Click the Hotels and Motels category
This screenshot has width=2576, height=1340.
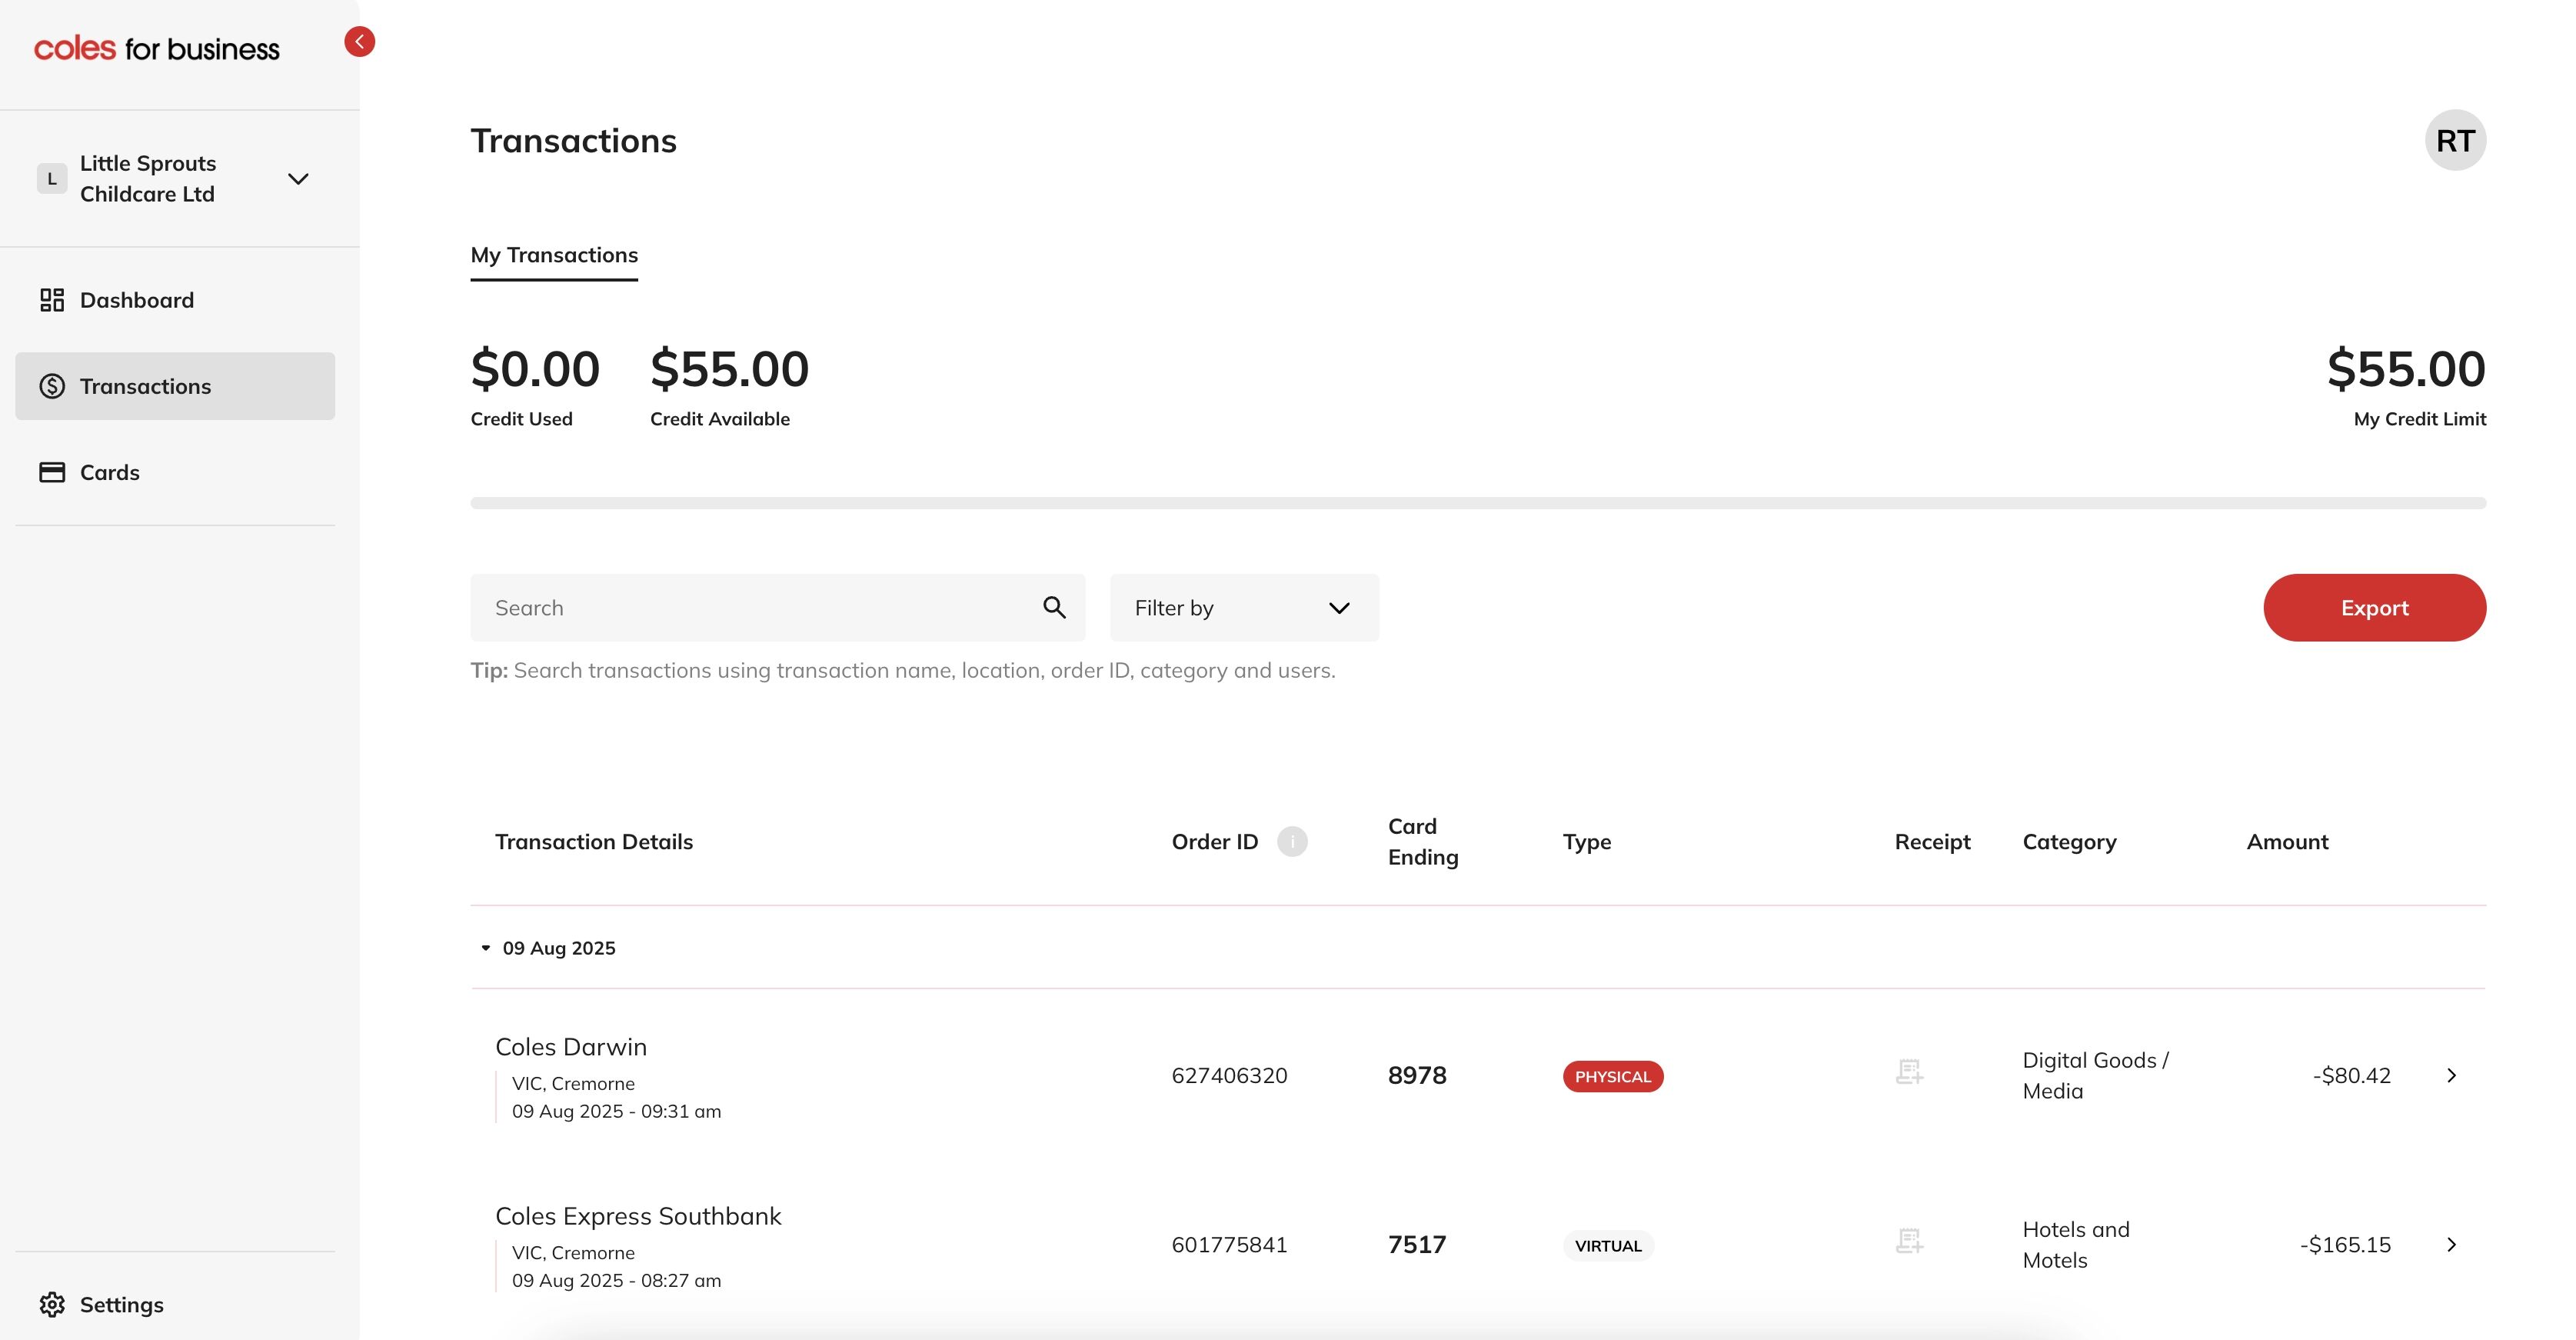pos(2076,1244)
